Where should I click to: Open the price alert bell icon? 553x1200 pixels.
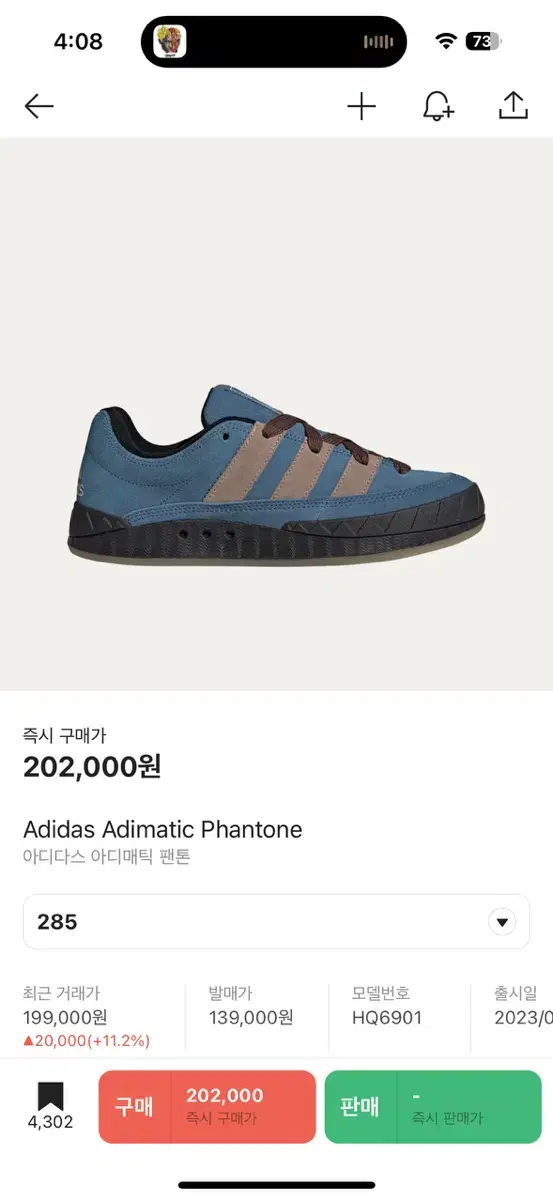click(438, 106)
